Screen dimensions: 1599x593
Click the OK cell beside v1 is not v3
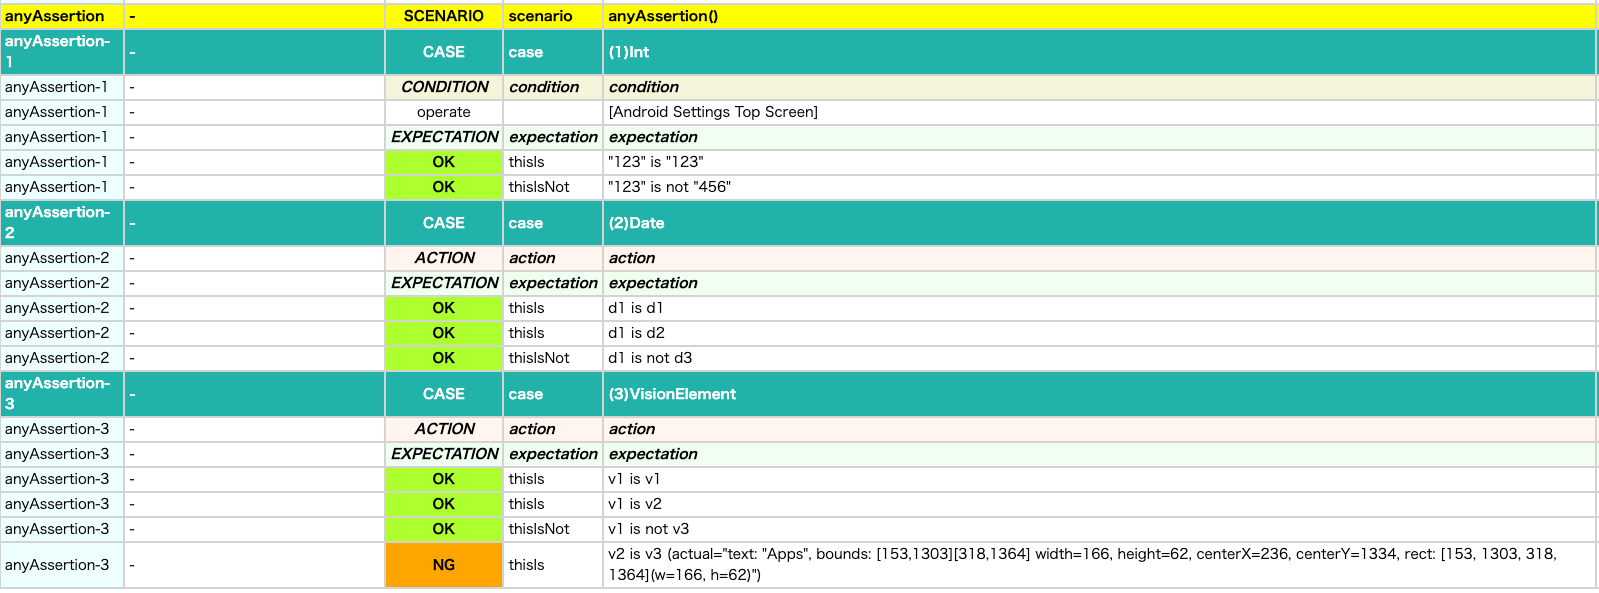pos(443,529)
